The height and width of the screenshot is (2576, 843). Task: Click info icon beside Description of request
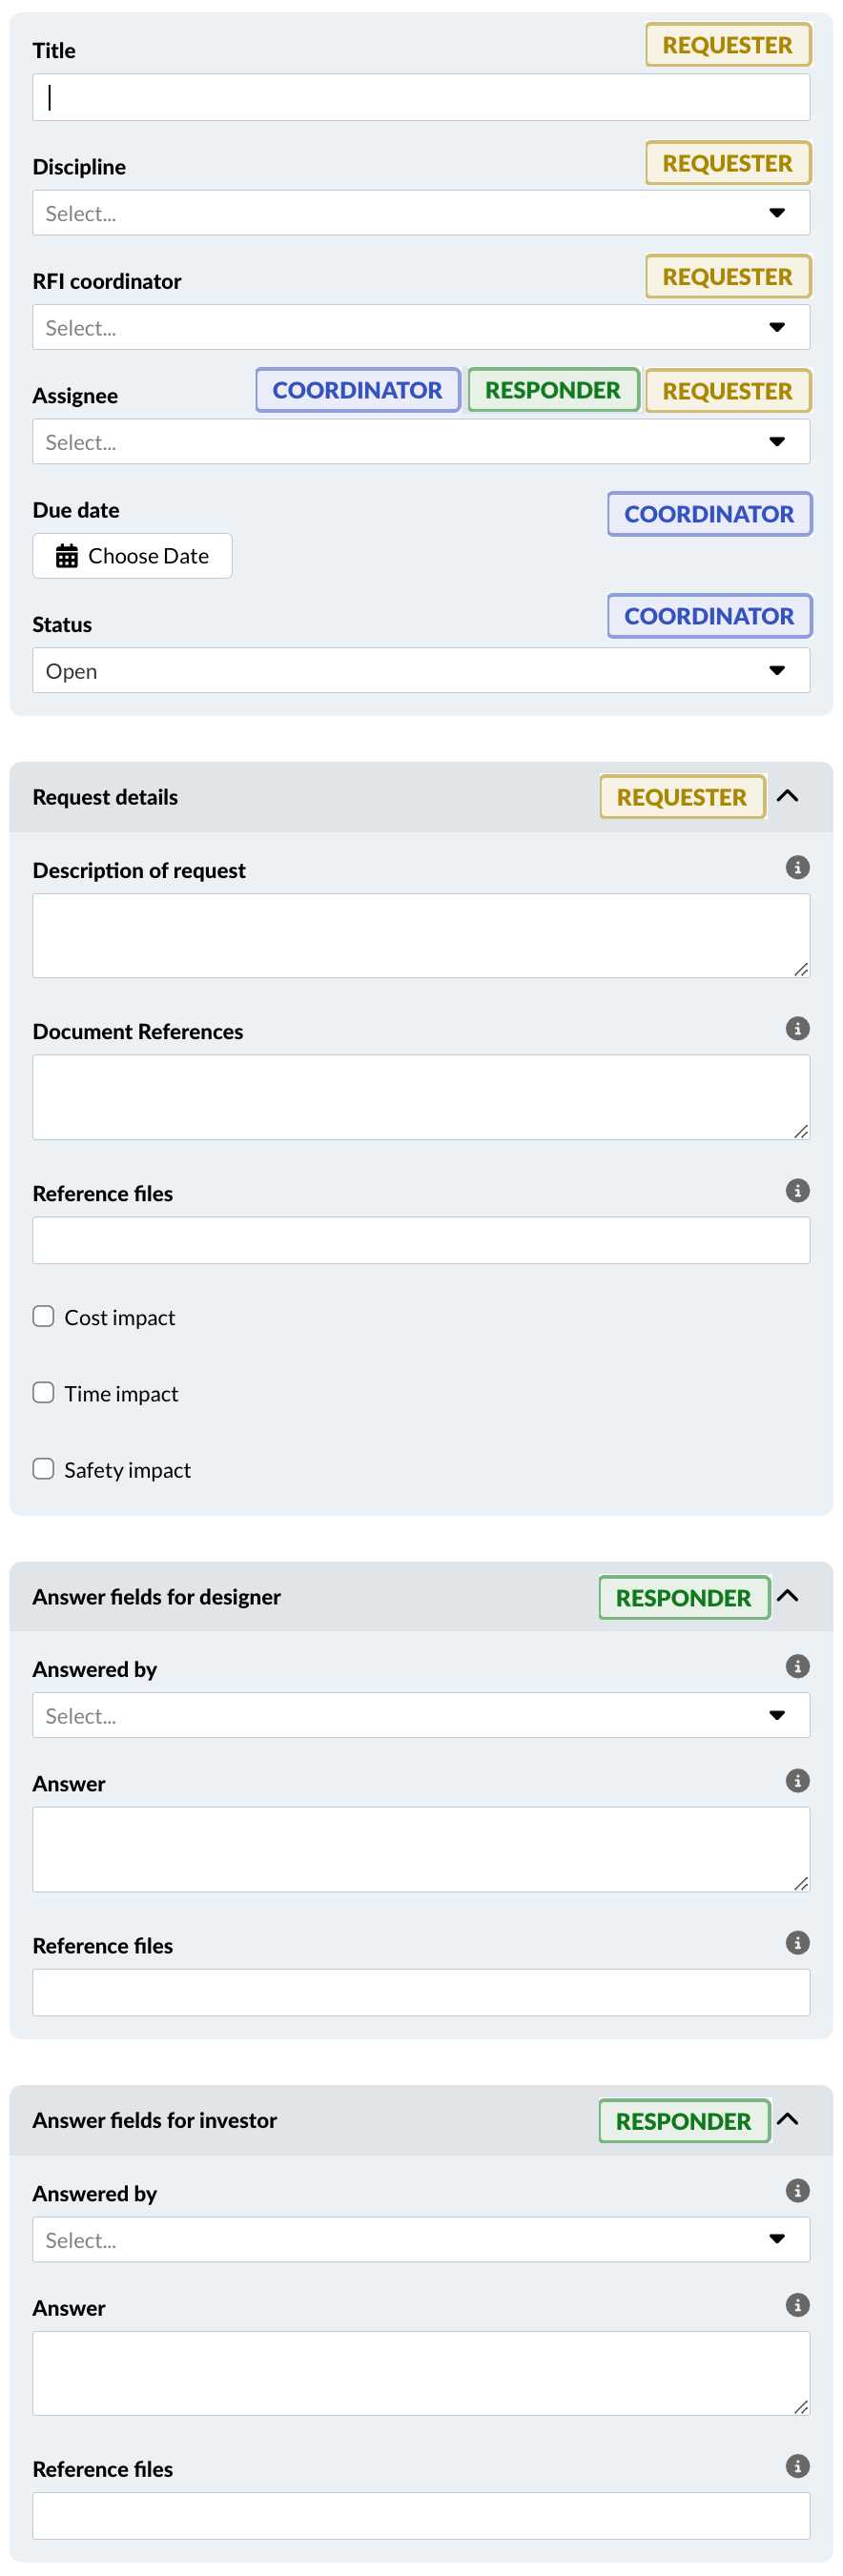click(x=797, y=867)
